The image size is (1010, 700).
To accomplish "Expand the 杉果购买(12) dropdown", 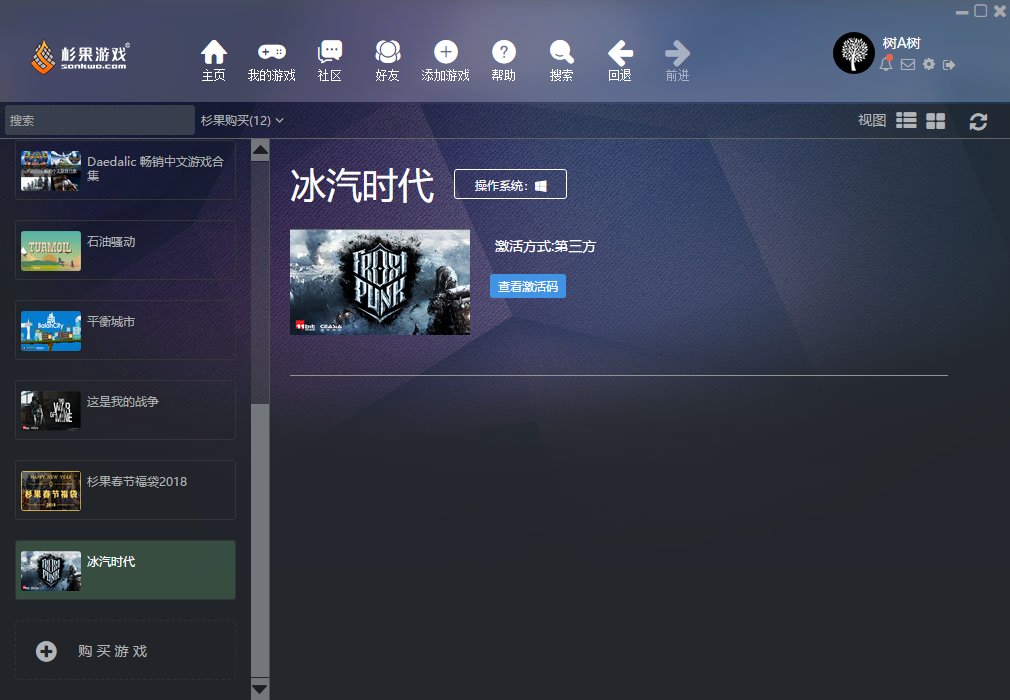I will pyautogui.click(x=242, y=120).
